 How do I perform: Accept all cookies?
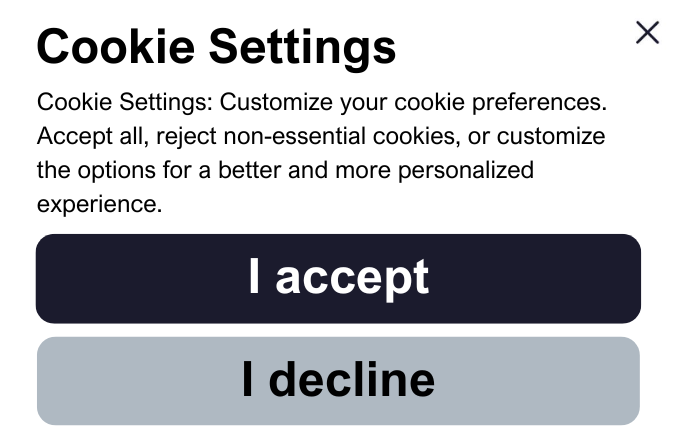click(x=338, y=279)
